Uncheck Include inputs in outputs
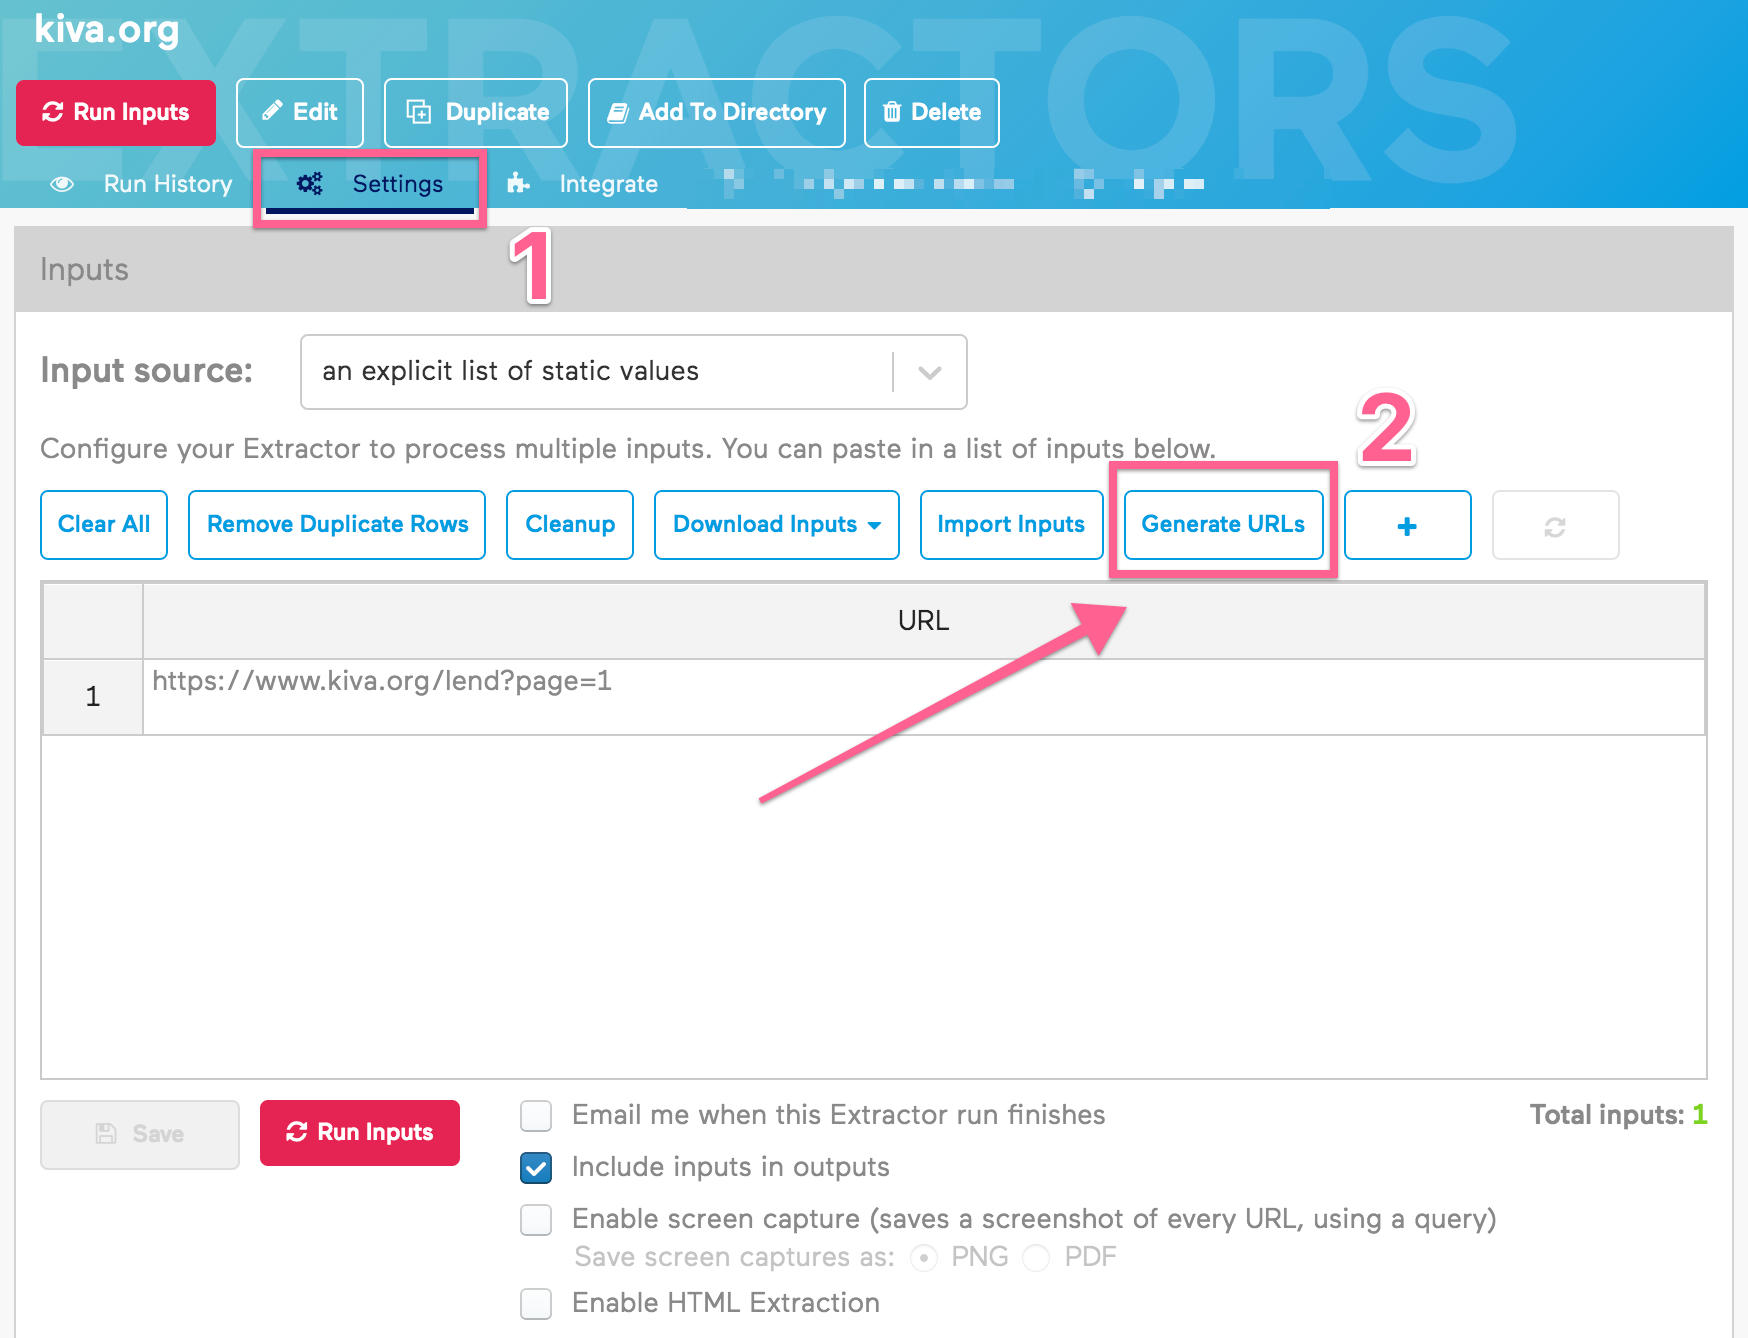This screenshot has height=1338, width=1748. [x=536, y=1167]
